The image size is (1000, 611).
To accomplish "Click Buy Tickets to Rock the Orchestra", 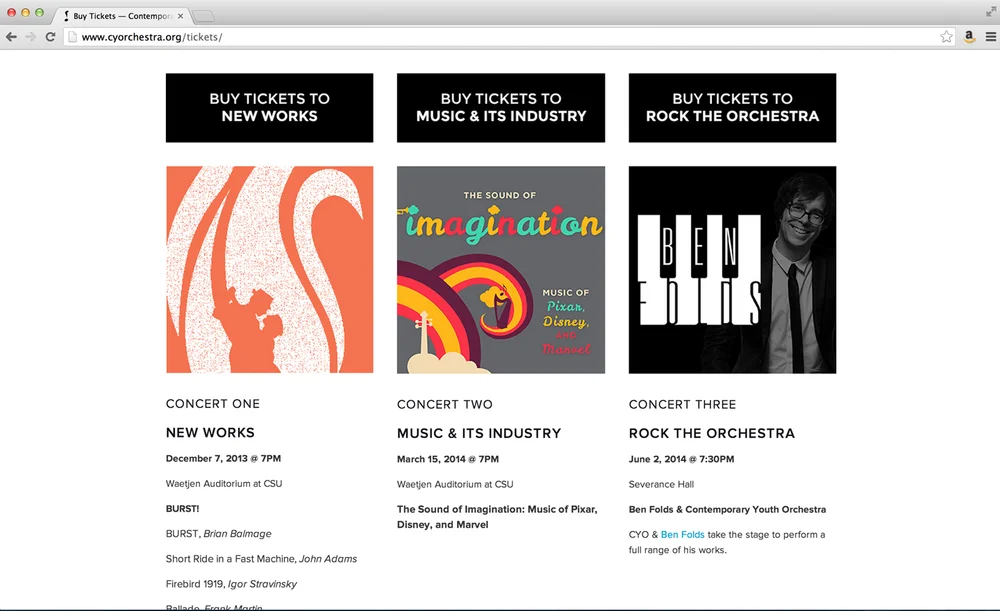I will pyautogui.click(x=732, y=108).
